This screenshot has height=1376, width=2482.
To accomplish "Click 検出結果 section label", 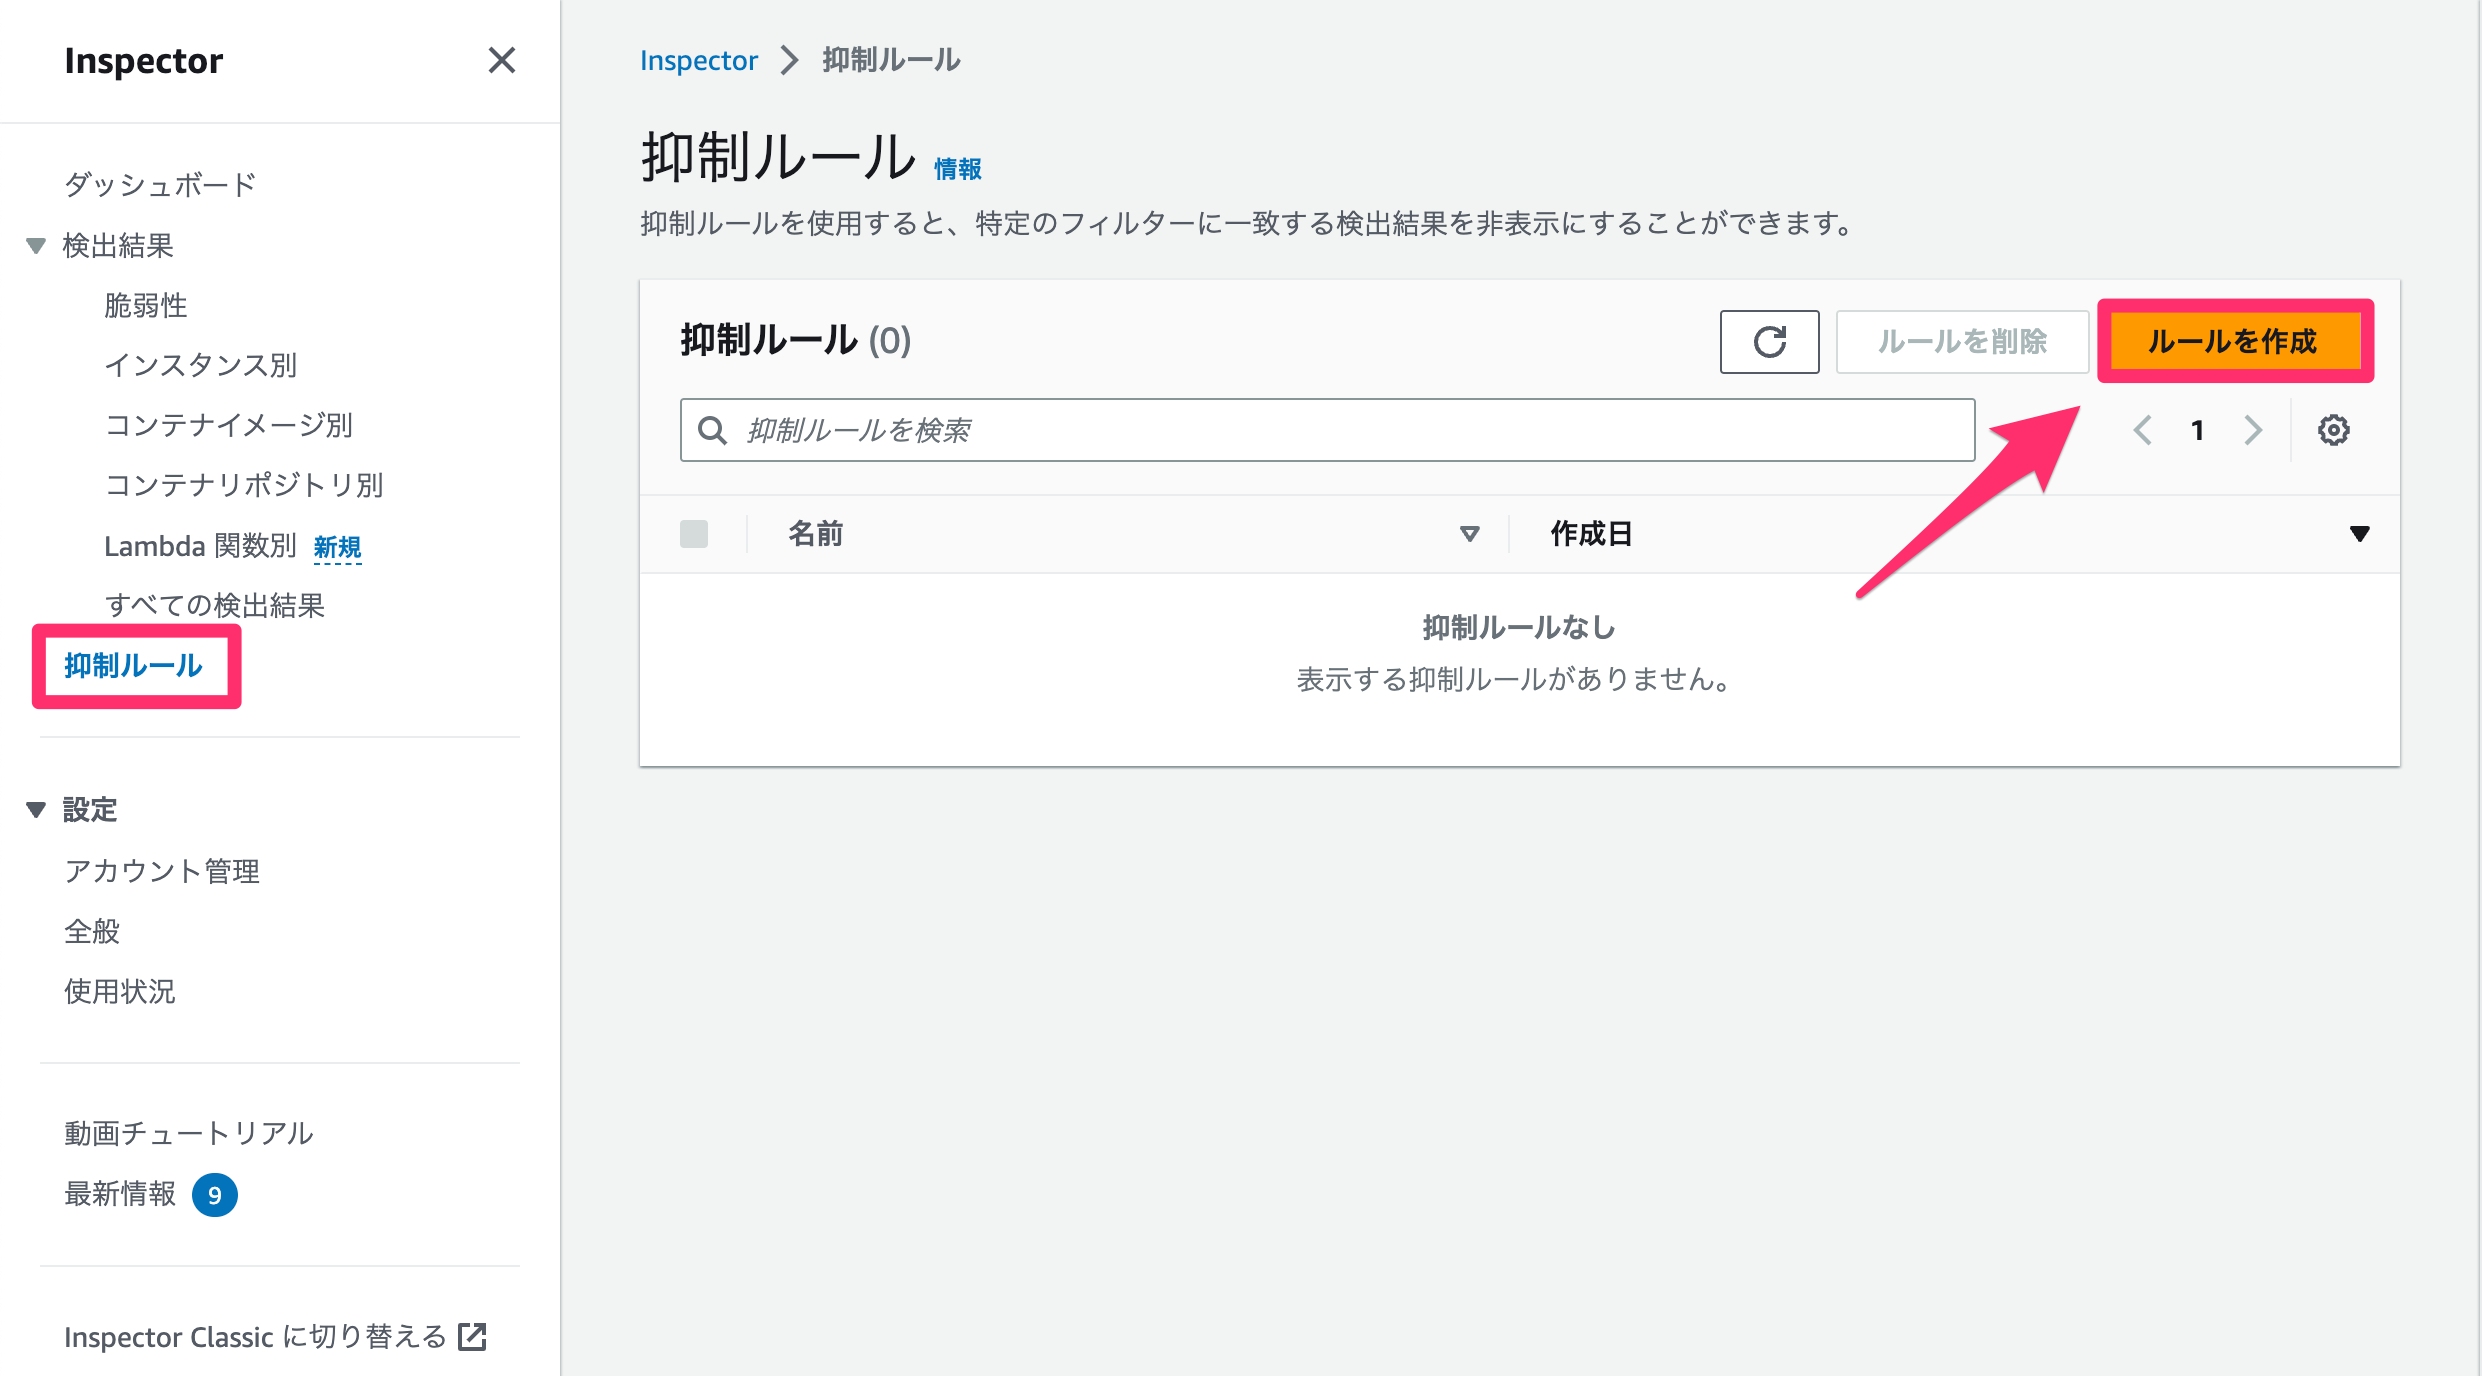I will click(x=118, y=246).
